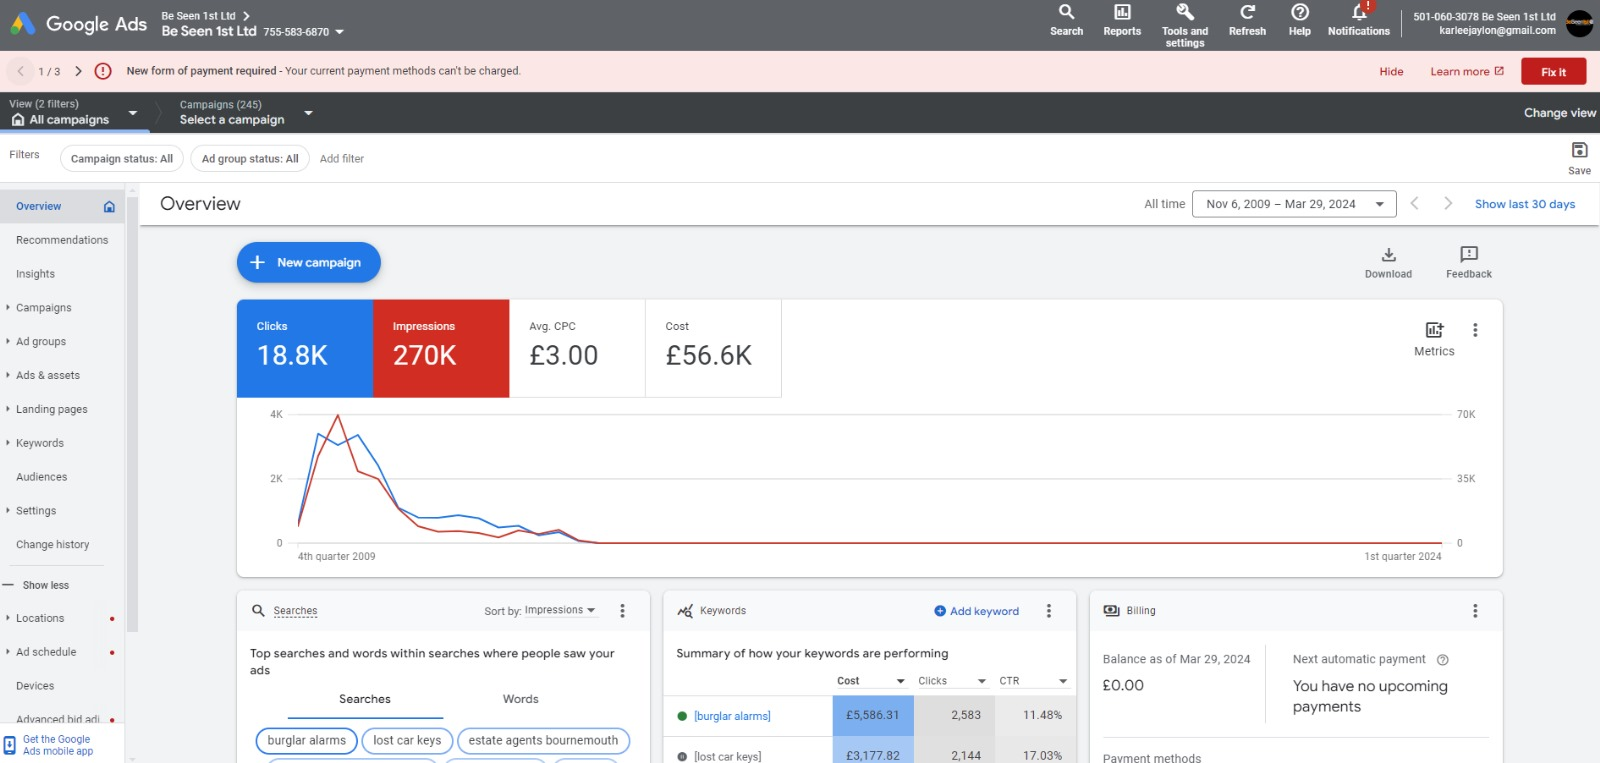Image resolution: width=1600 pixels, height=763 pixels.
Task: Click the Be Seen 1st Ltd breadcrumb arrow
Action: tap(246, 16)
